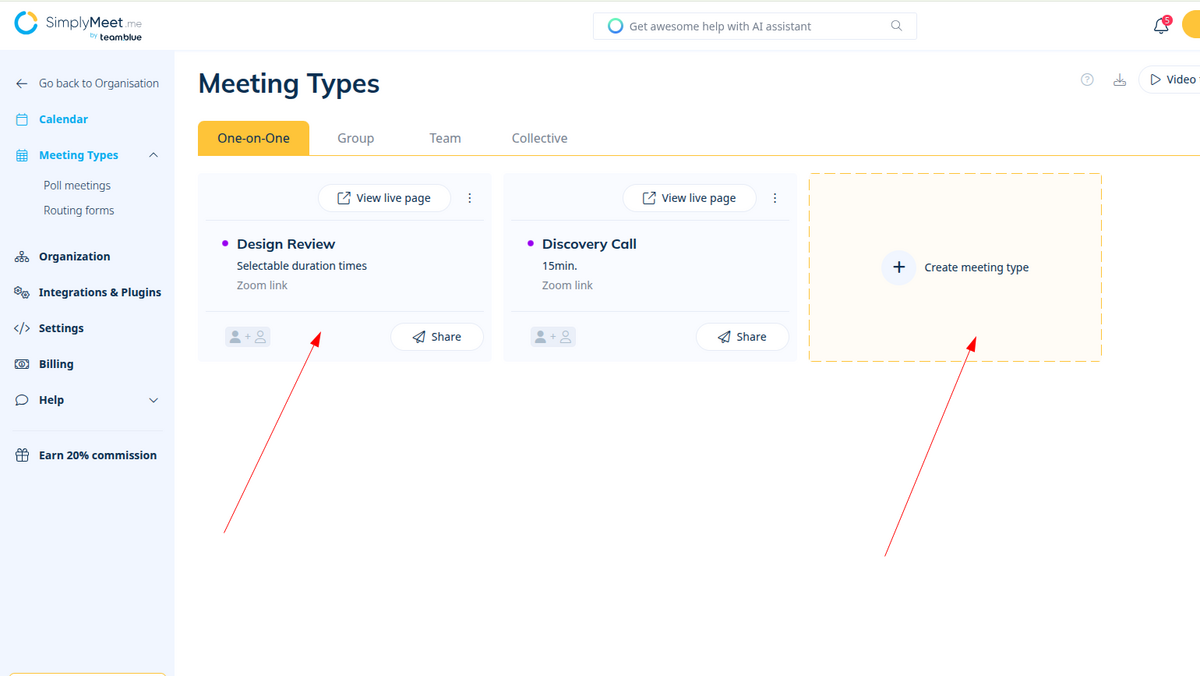
Task: Click the Settings code-bracket icon
Action: point(22,329)
